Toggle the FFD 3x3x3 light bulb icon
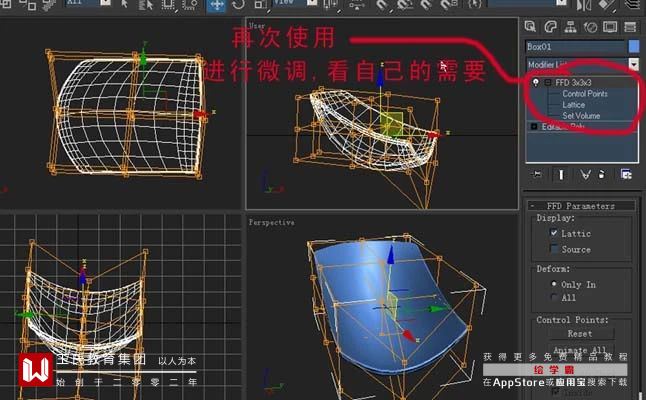Image resolution: width=646 pixels, height=400 pixels. coord(536,82)
